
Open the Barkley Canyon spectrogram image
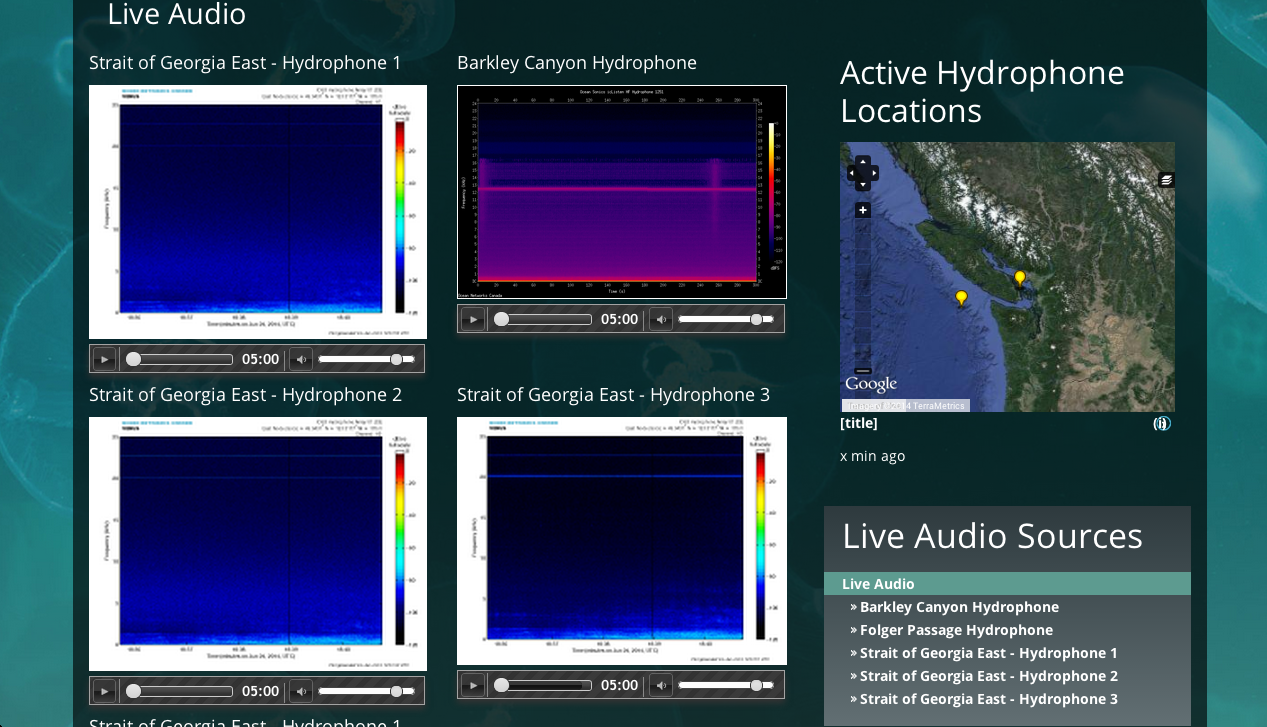(621, 192)
